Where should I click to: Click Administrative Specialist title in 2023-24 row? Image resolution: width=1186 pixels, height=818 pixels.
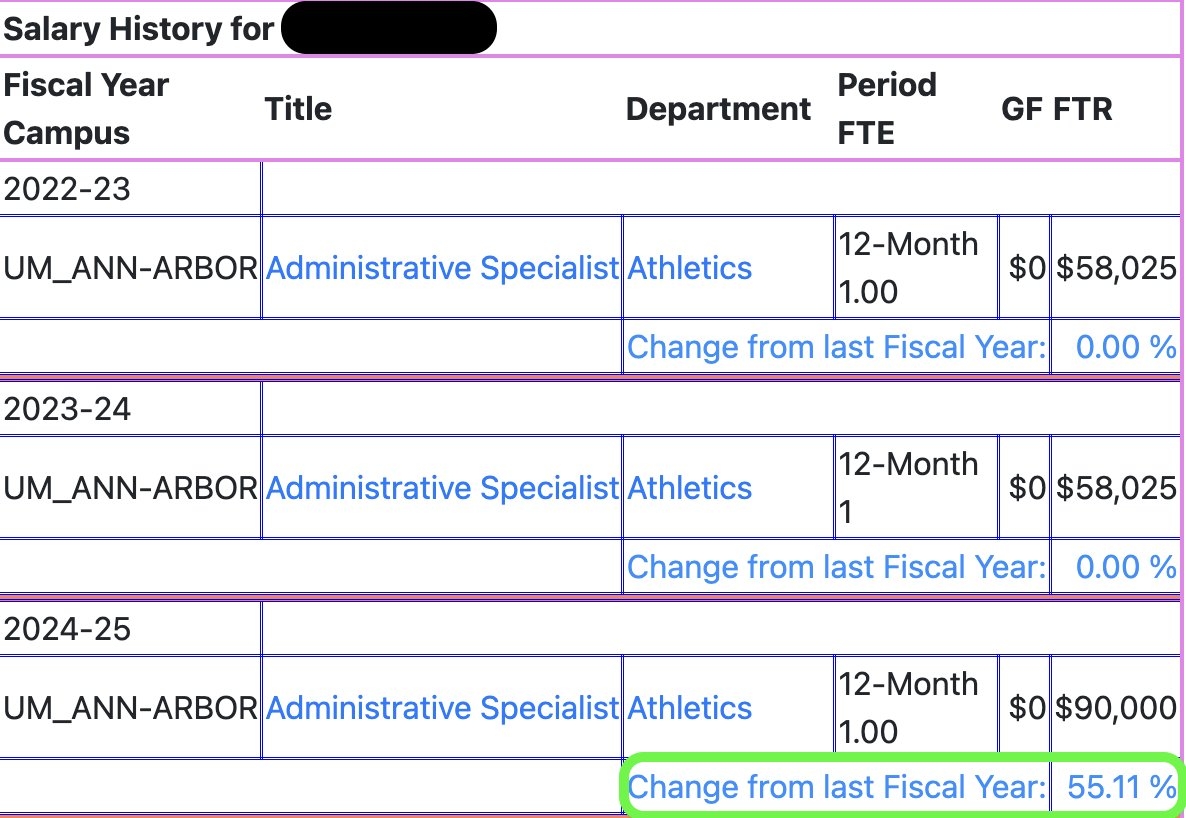[442, 488]
